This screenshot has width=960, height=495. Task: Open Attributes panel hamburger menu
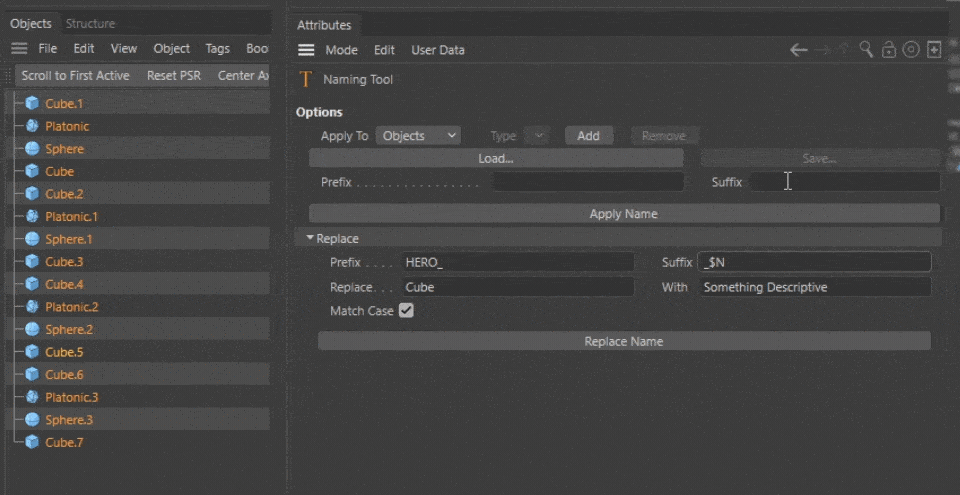pyautogui.click(x=306, y=50)
